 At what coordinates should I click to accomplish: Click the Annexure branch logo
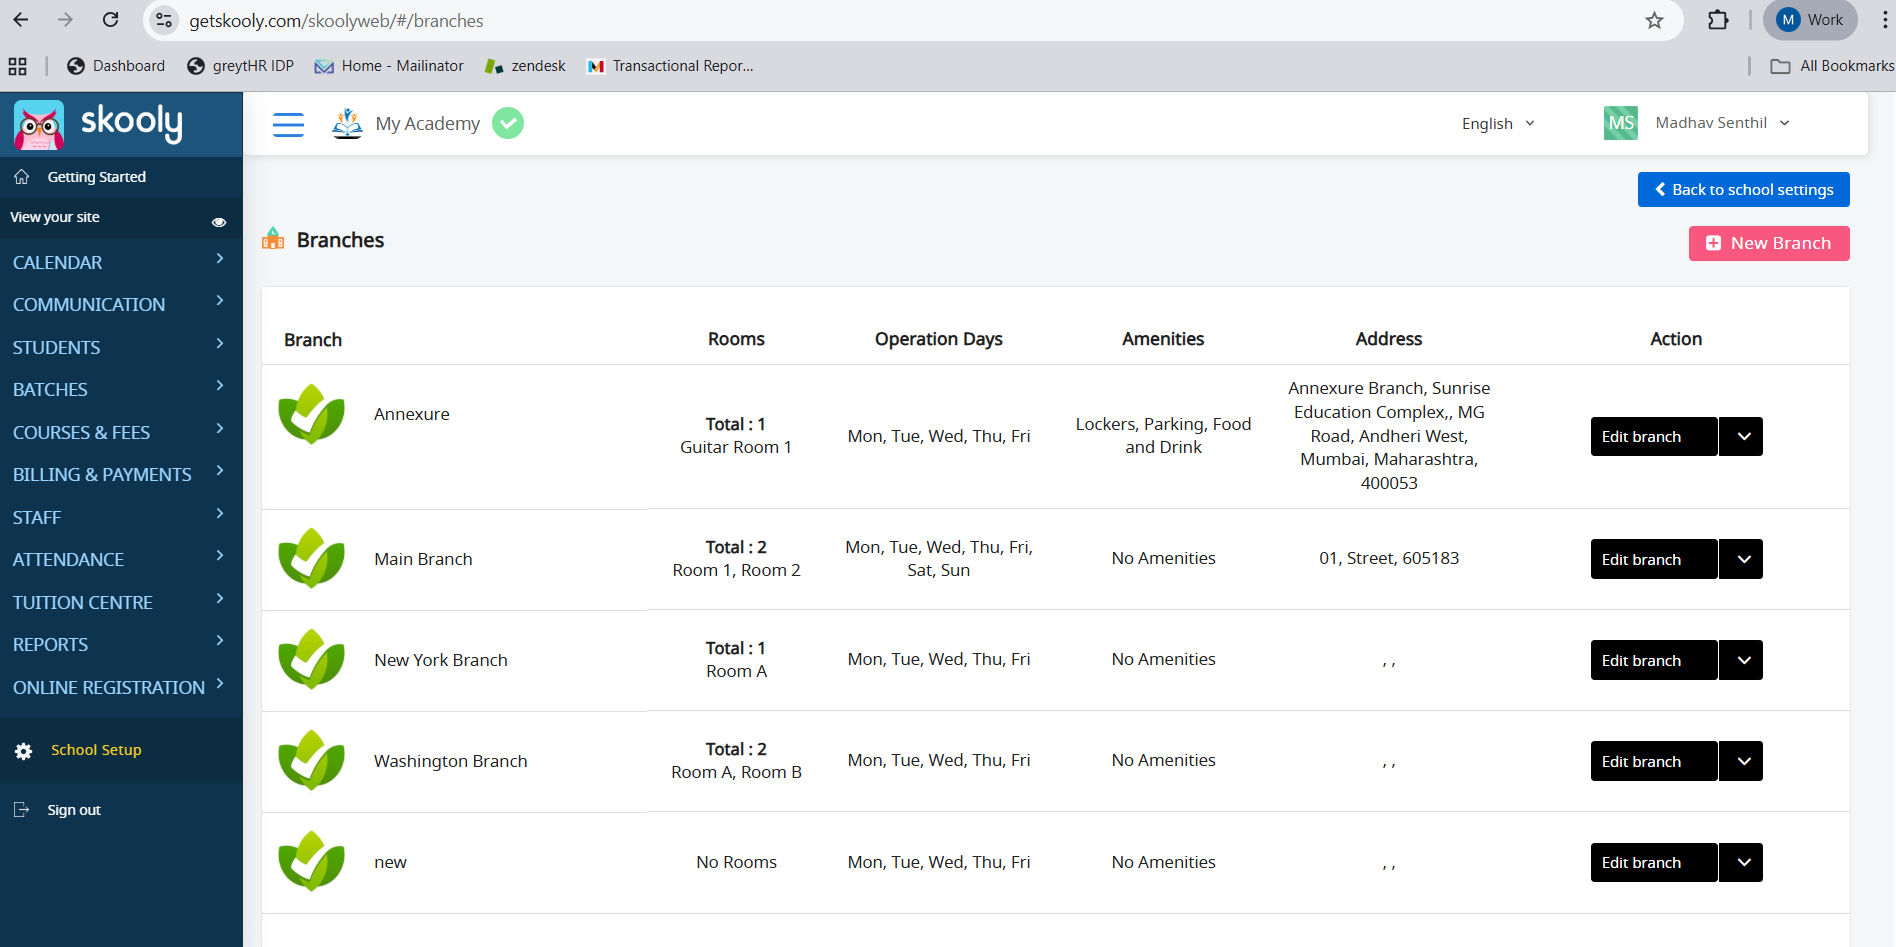[311, 414]
